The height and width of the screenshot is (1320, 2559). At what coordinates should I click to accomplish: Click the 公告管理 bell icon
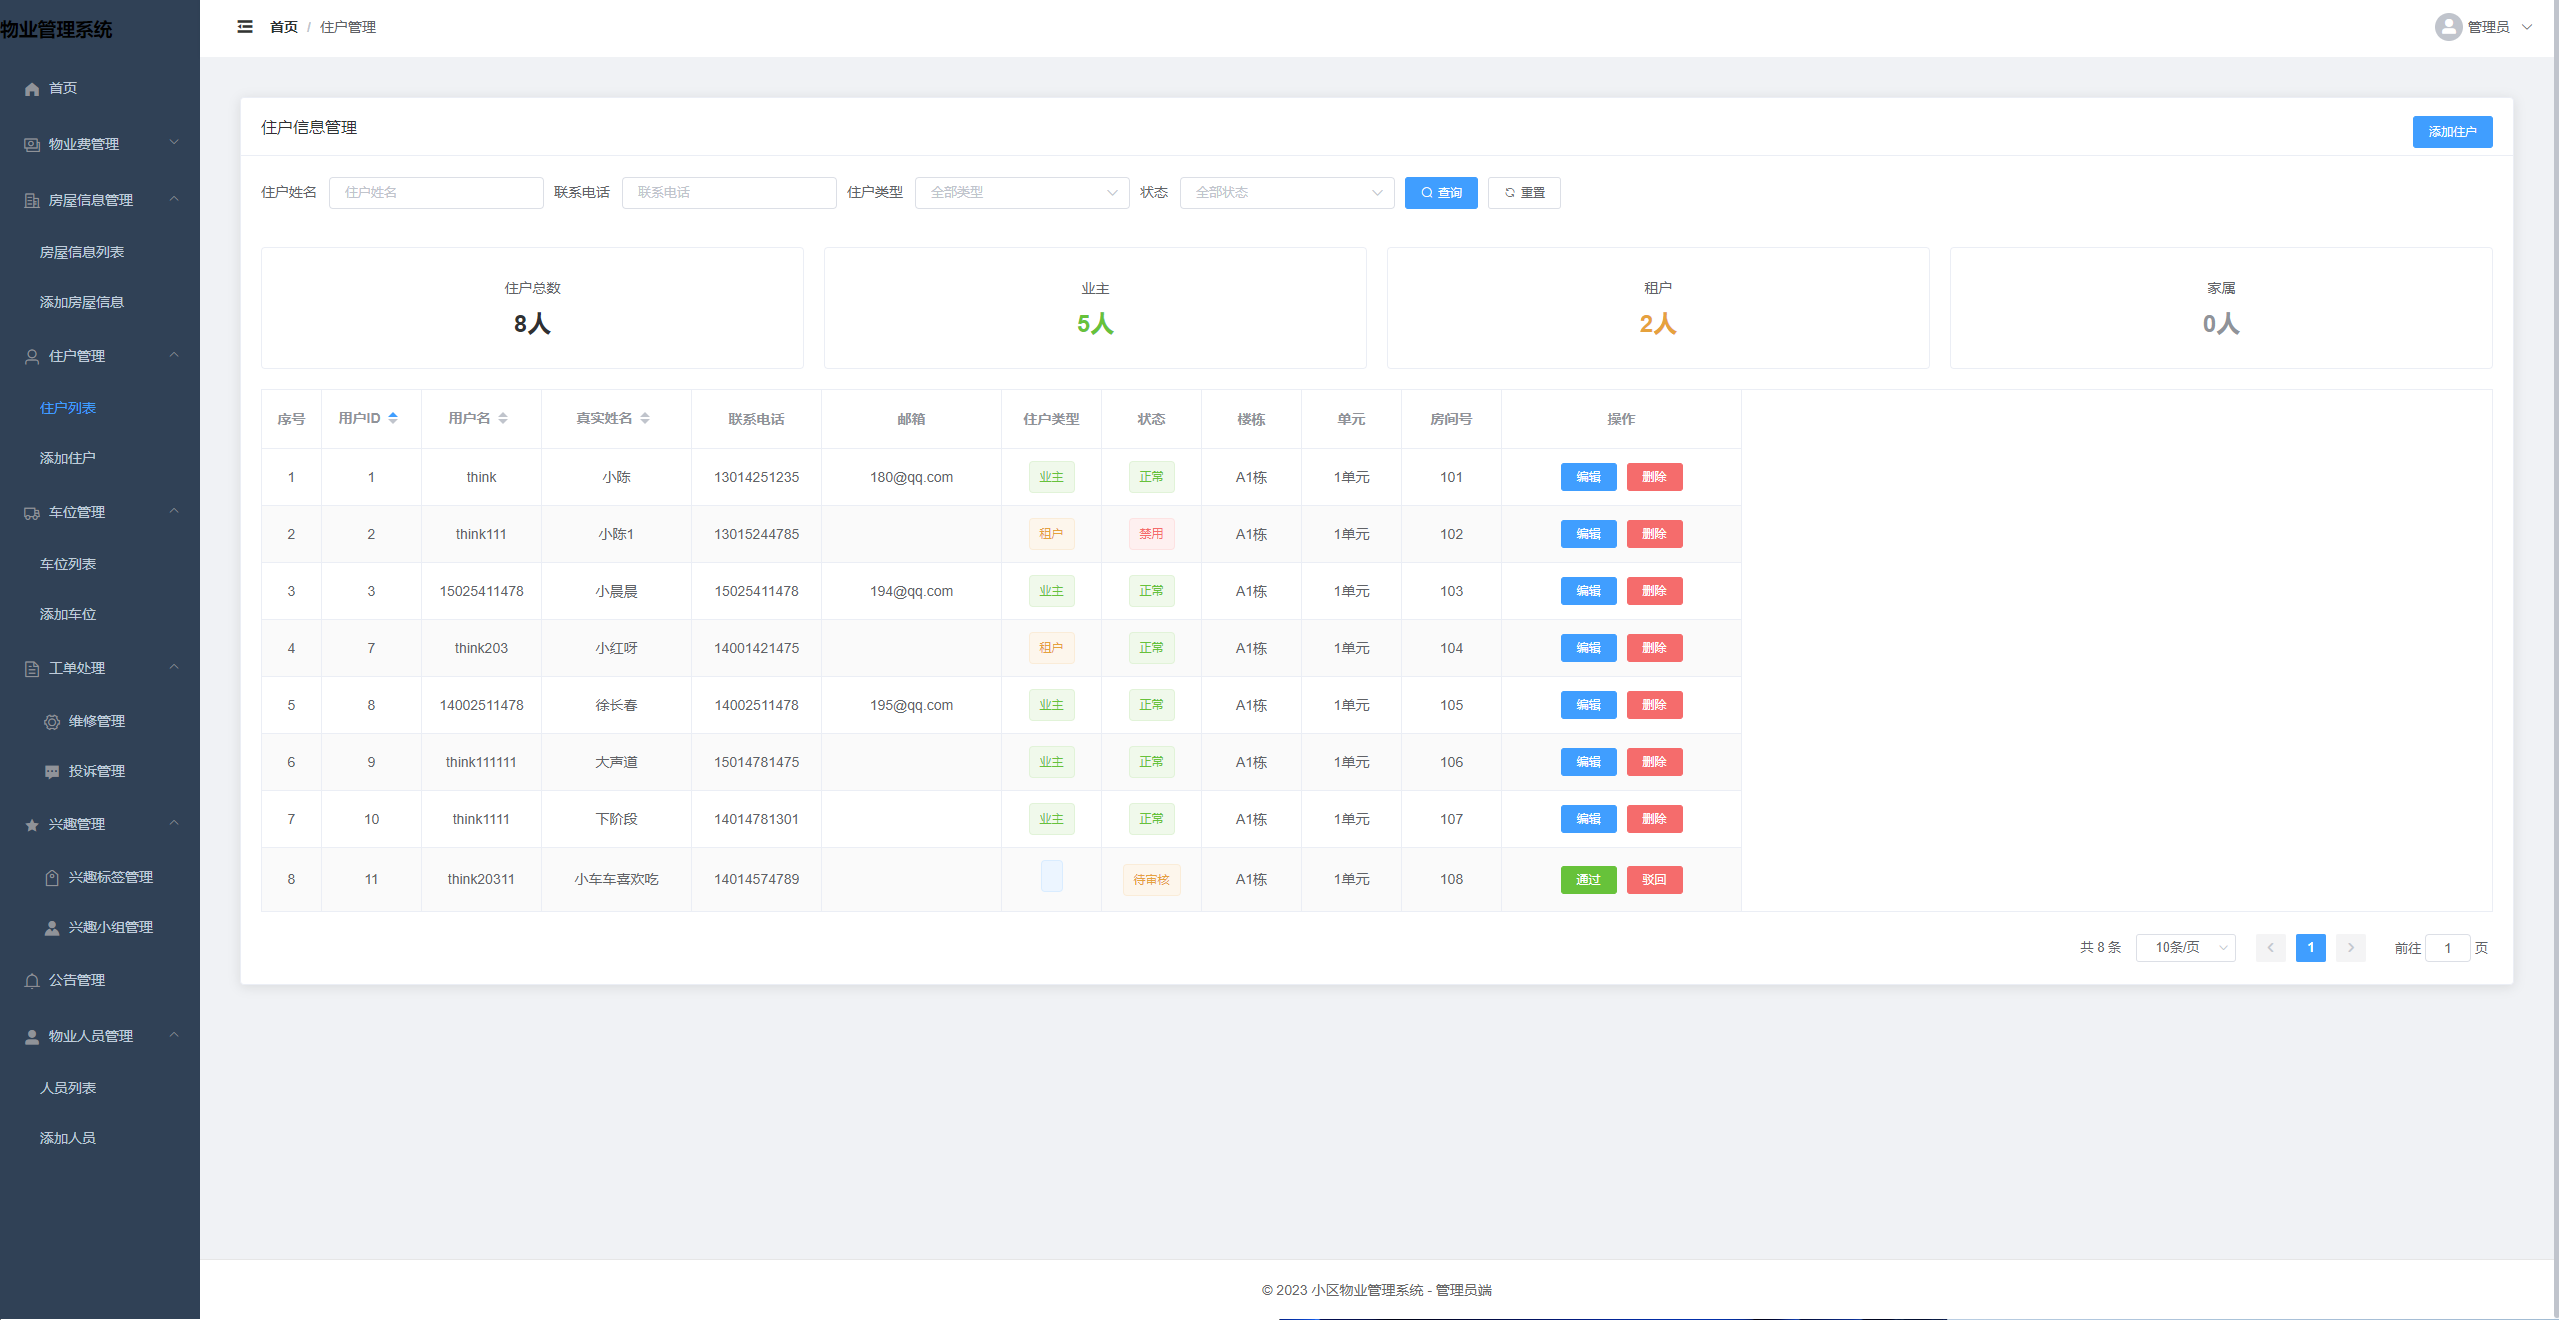32,981
